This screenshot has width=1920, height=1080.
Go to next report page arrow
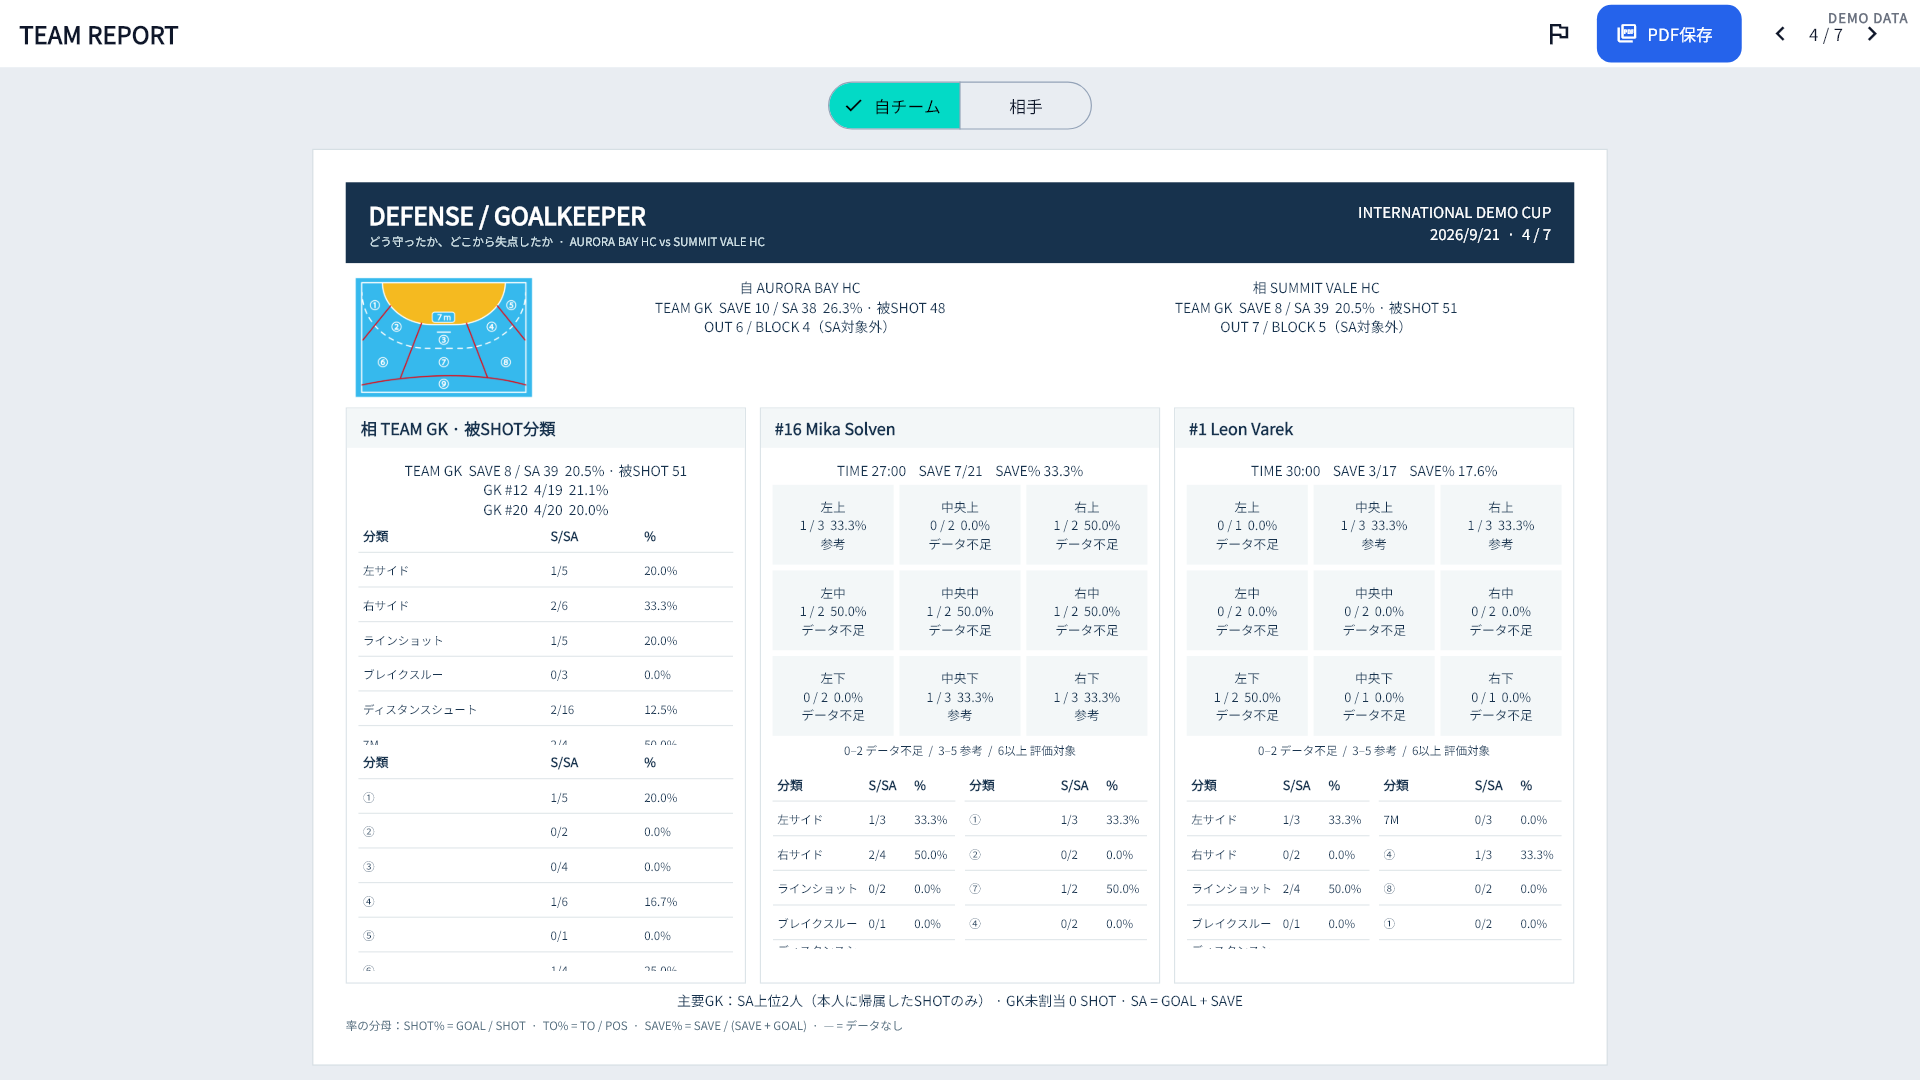pyautogui.click(x=1872, y=34)
